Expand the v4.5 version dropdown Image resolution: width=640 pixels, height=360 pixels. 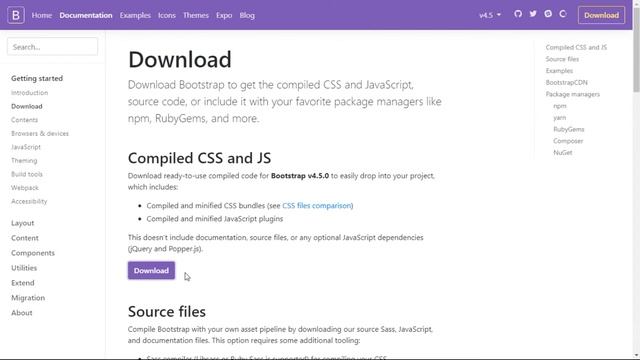(x=490, y=15)
